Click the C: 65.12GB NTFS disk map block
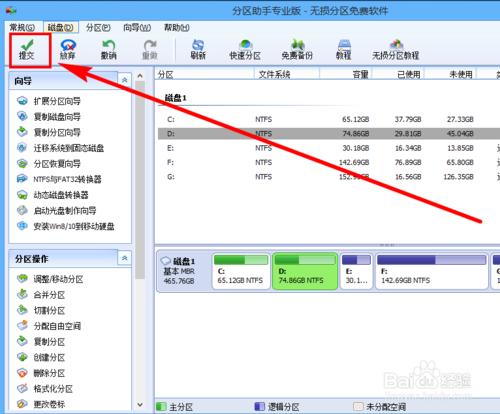Viewport: 500px width, 414px height. point(241,271)
